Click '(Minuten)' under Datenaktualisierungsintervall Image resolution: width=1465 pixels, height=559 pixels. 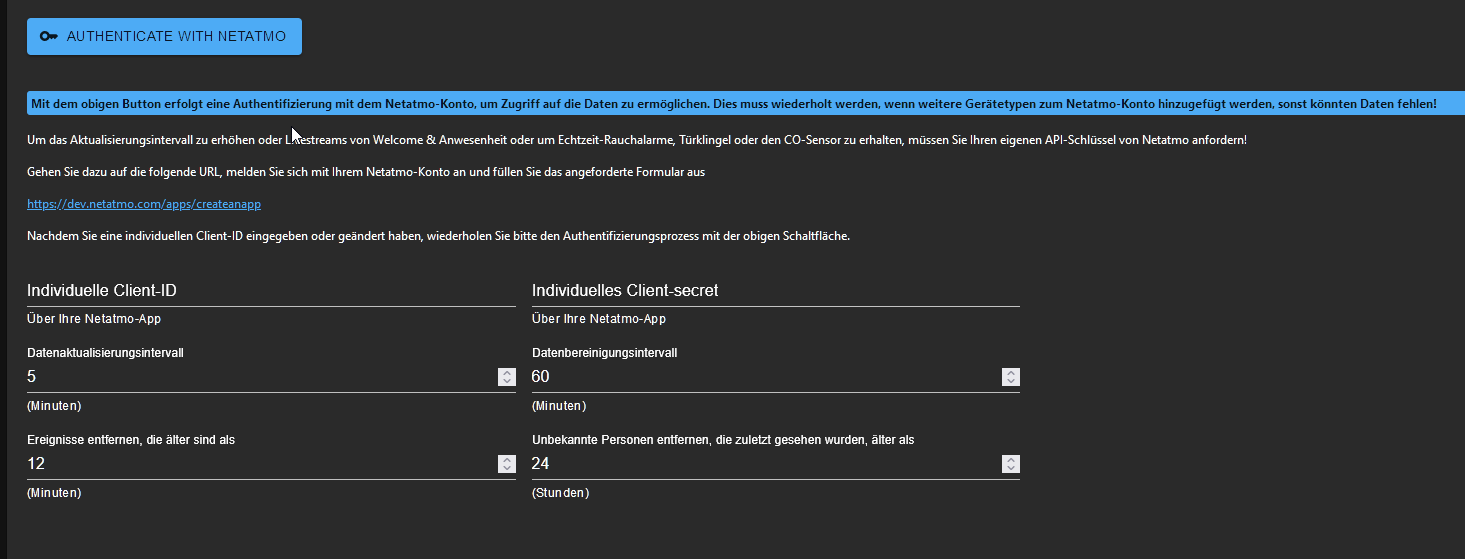(x=54, y=406)
